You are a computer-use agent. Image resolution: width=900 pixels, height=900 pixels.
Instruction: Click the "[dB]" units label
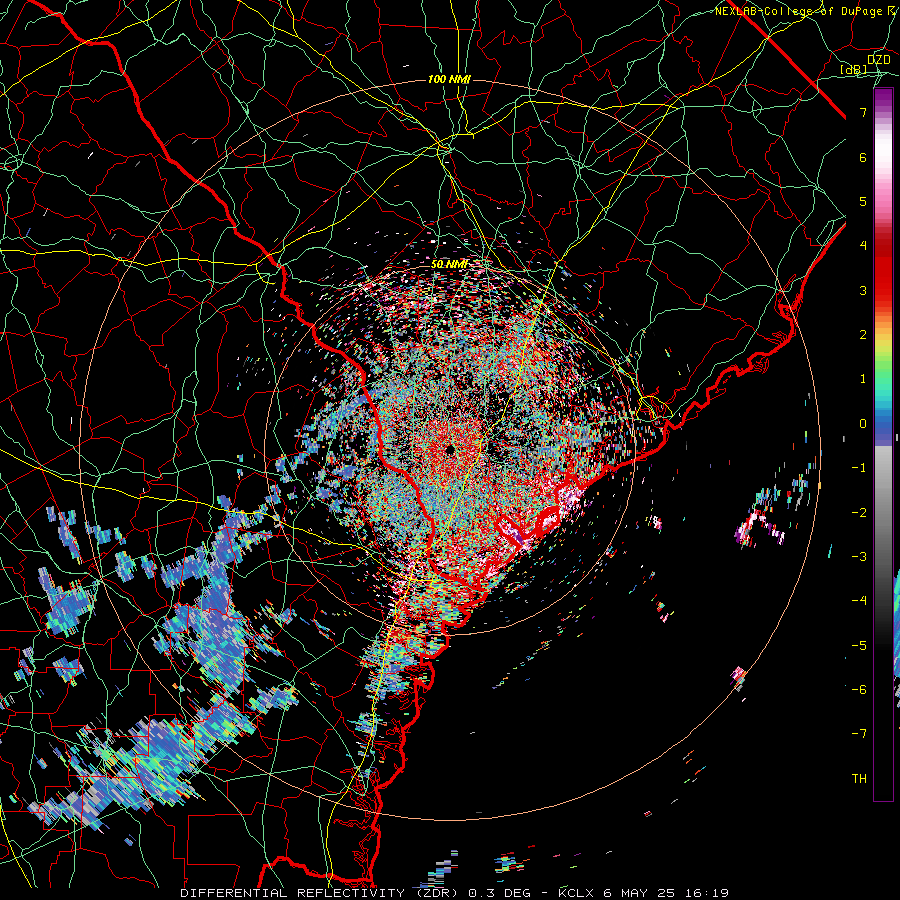(x=854, y=70)
